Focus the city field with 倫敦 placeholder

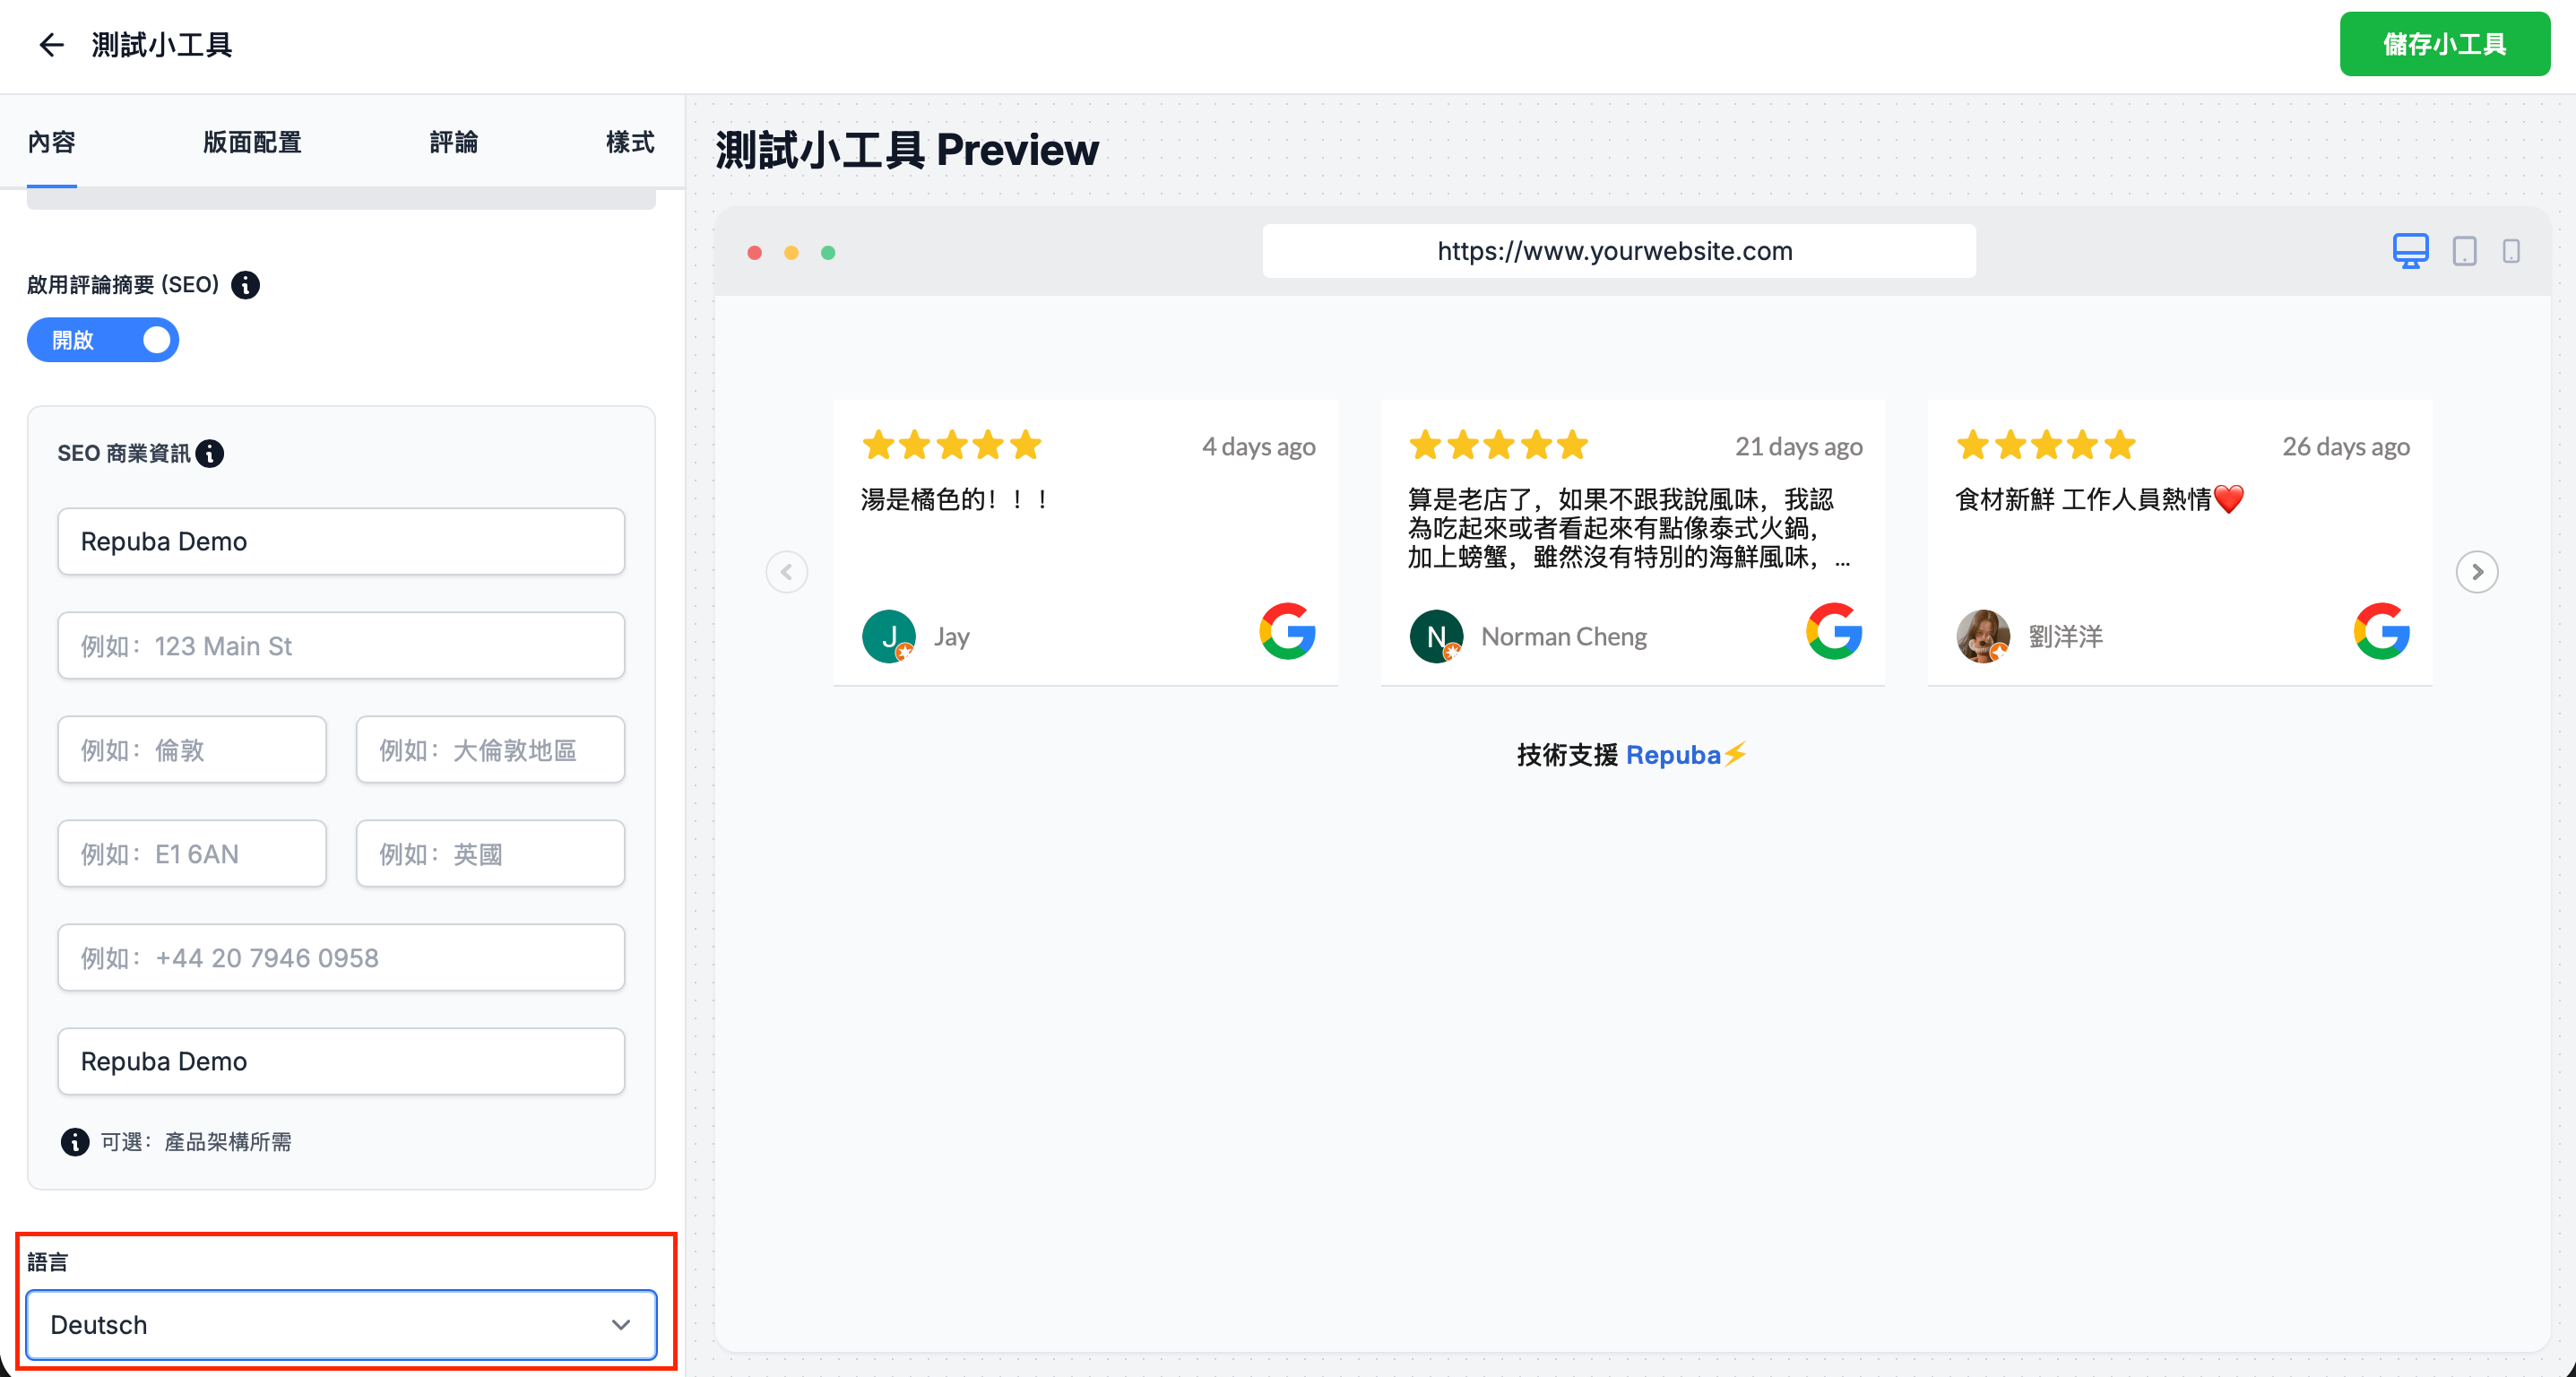click(x=192, y=750)
